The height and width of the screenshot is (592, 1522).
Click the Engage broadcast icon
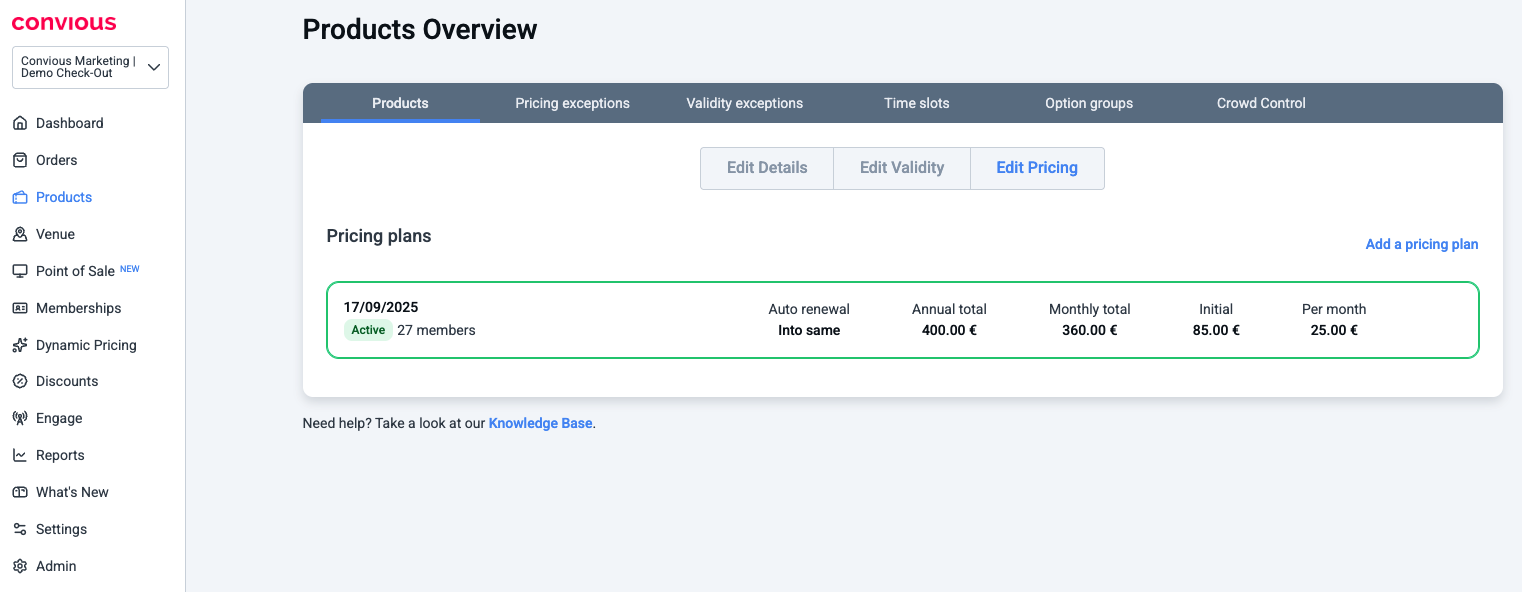pos(19,418)
